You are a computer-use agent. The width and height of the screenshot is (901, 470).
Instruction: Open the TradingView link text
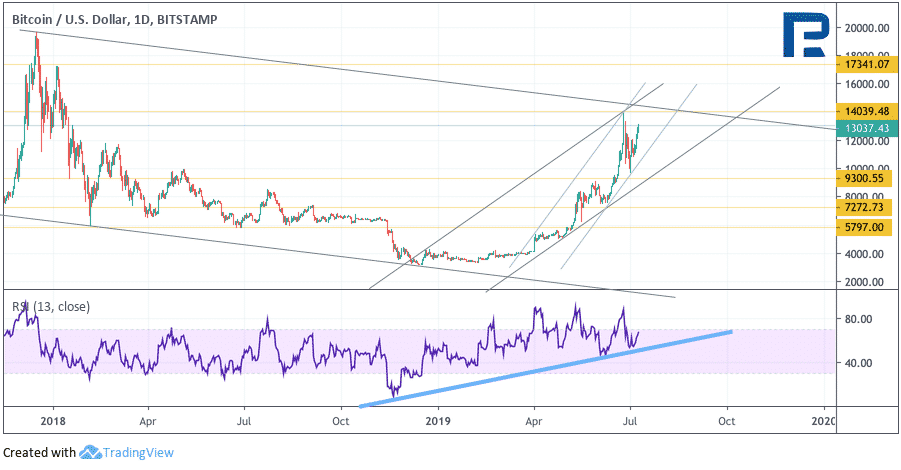[138, 453]
